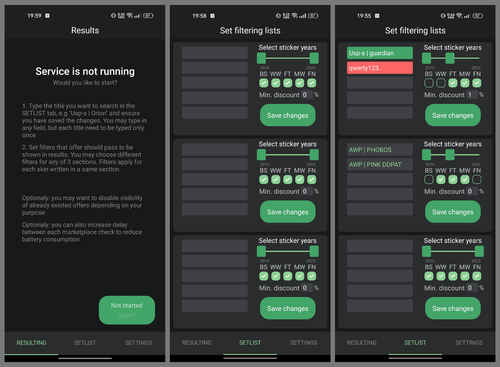Uncheck MW in the Usp-s | guardian section
500x367 pixels.
pos(465,83)
